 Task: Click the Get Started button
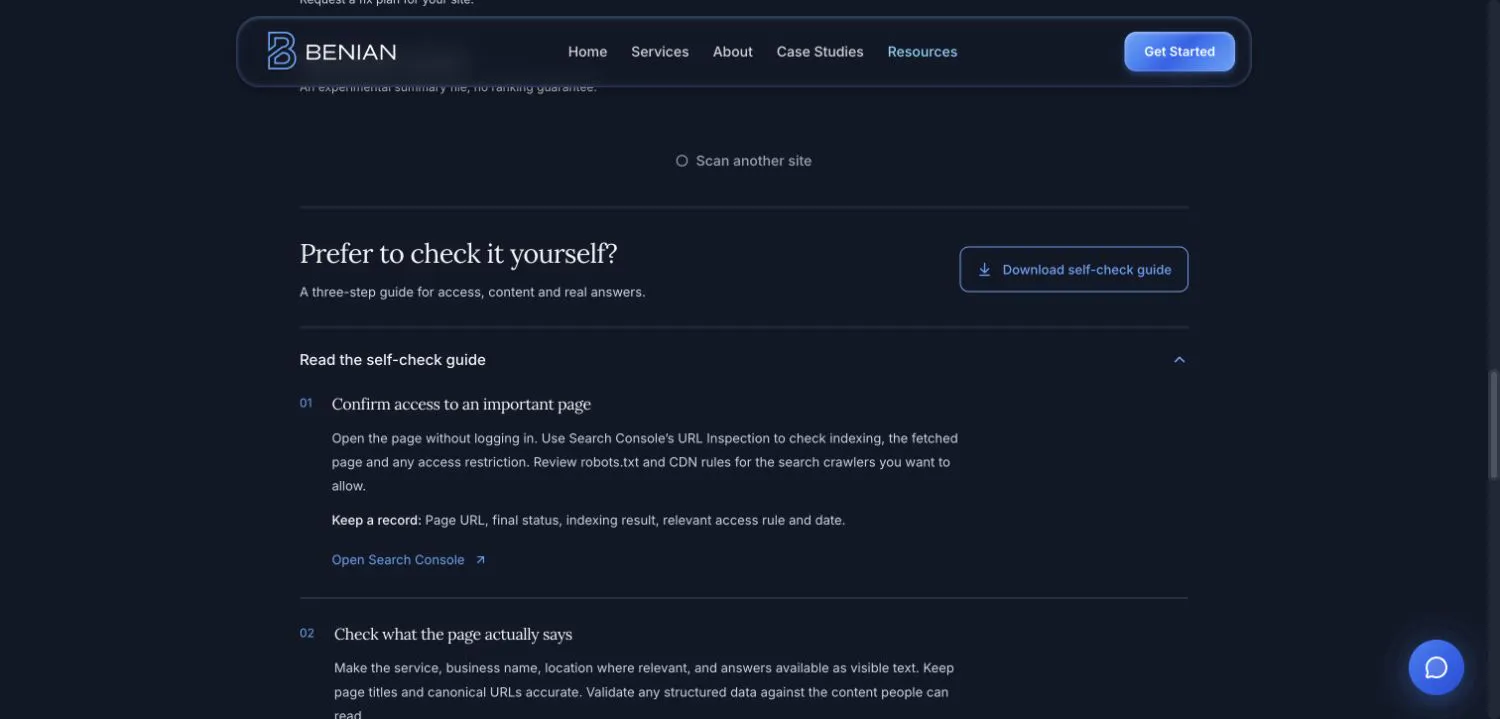pos(1179,52)
